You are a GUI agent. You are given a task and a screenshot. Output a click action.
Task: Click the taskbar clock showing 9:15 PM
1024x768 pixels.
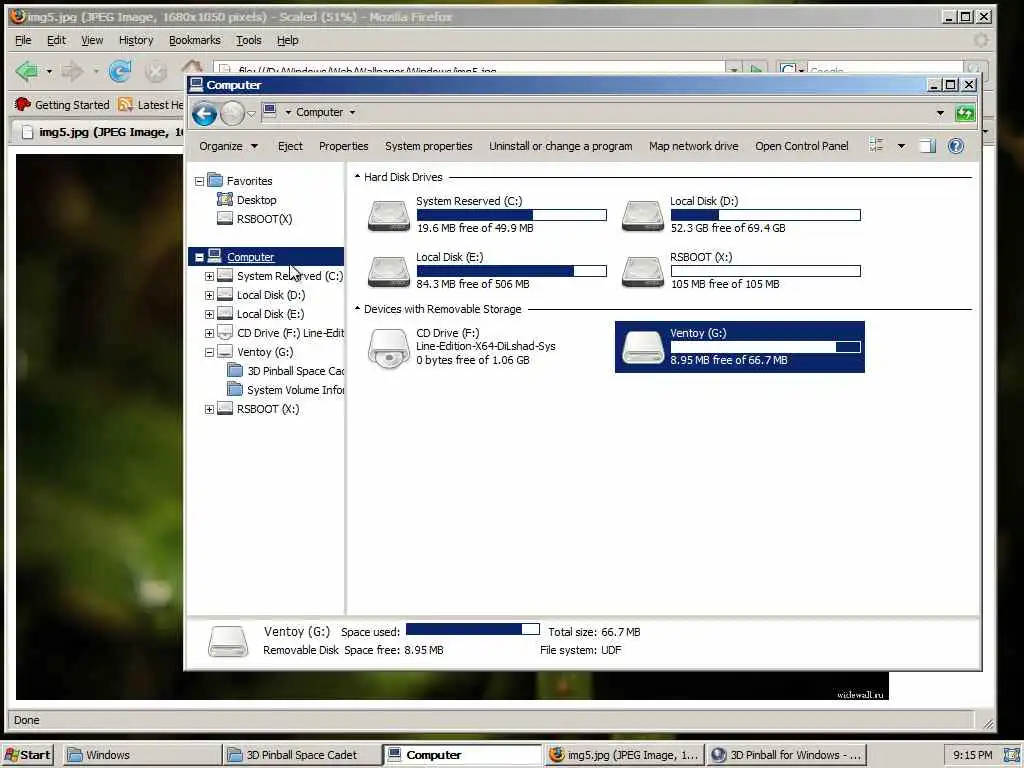coord(972,755)
